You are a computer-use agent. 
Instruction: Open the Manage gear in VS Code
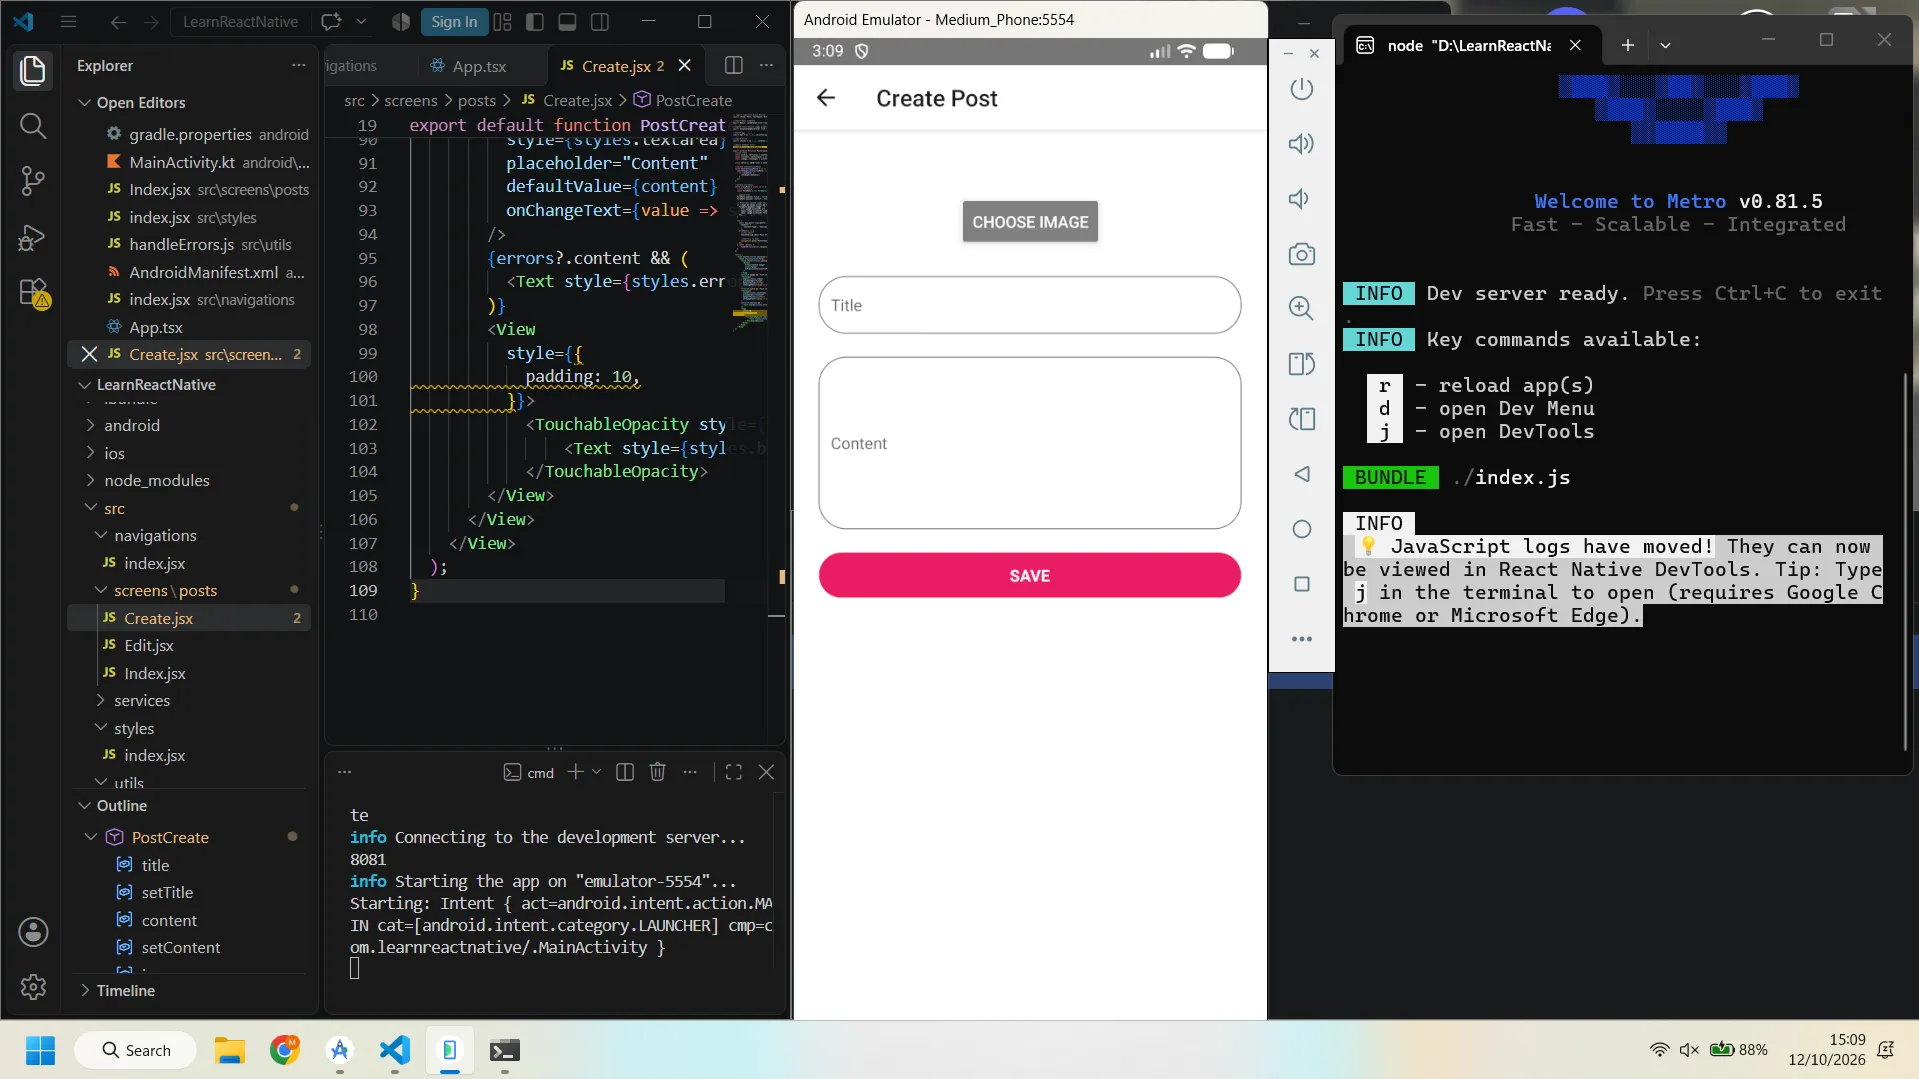pos(33,987)
